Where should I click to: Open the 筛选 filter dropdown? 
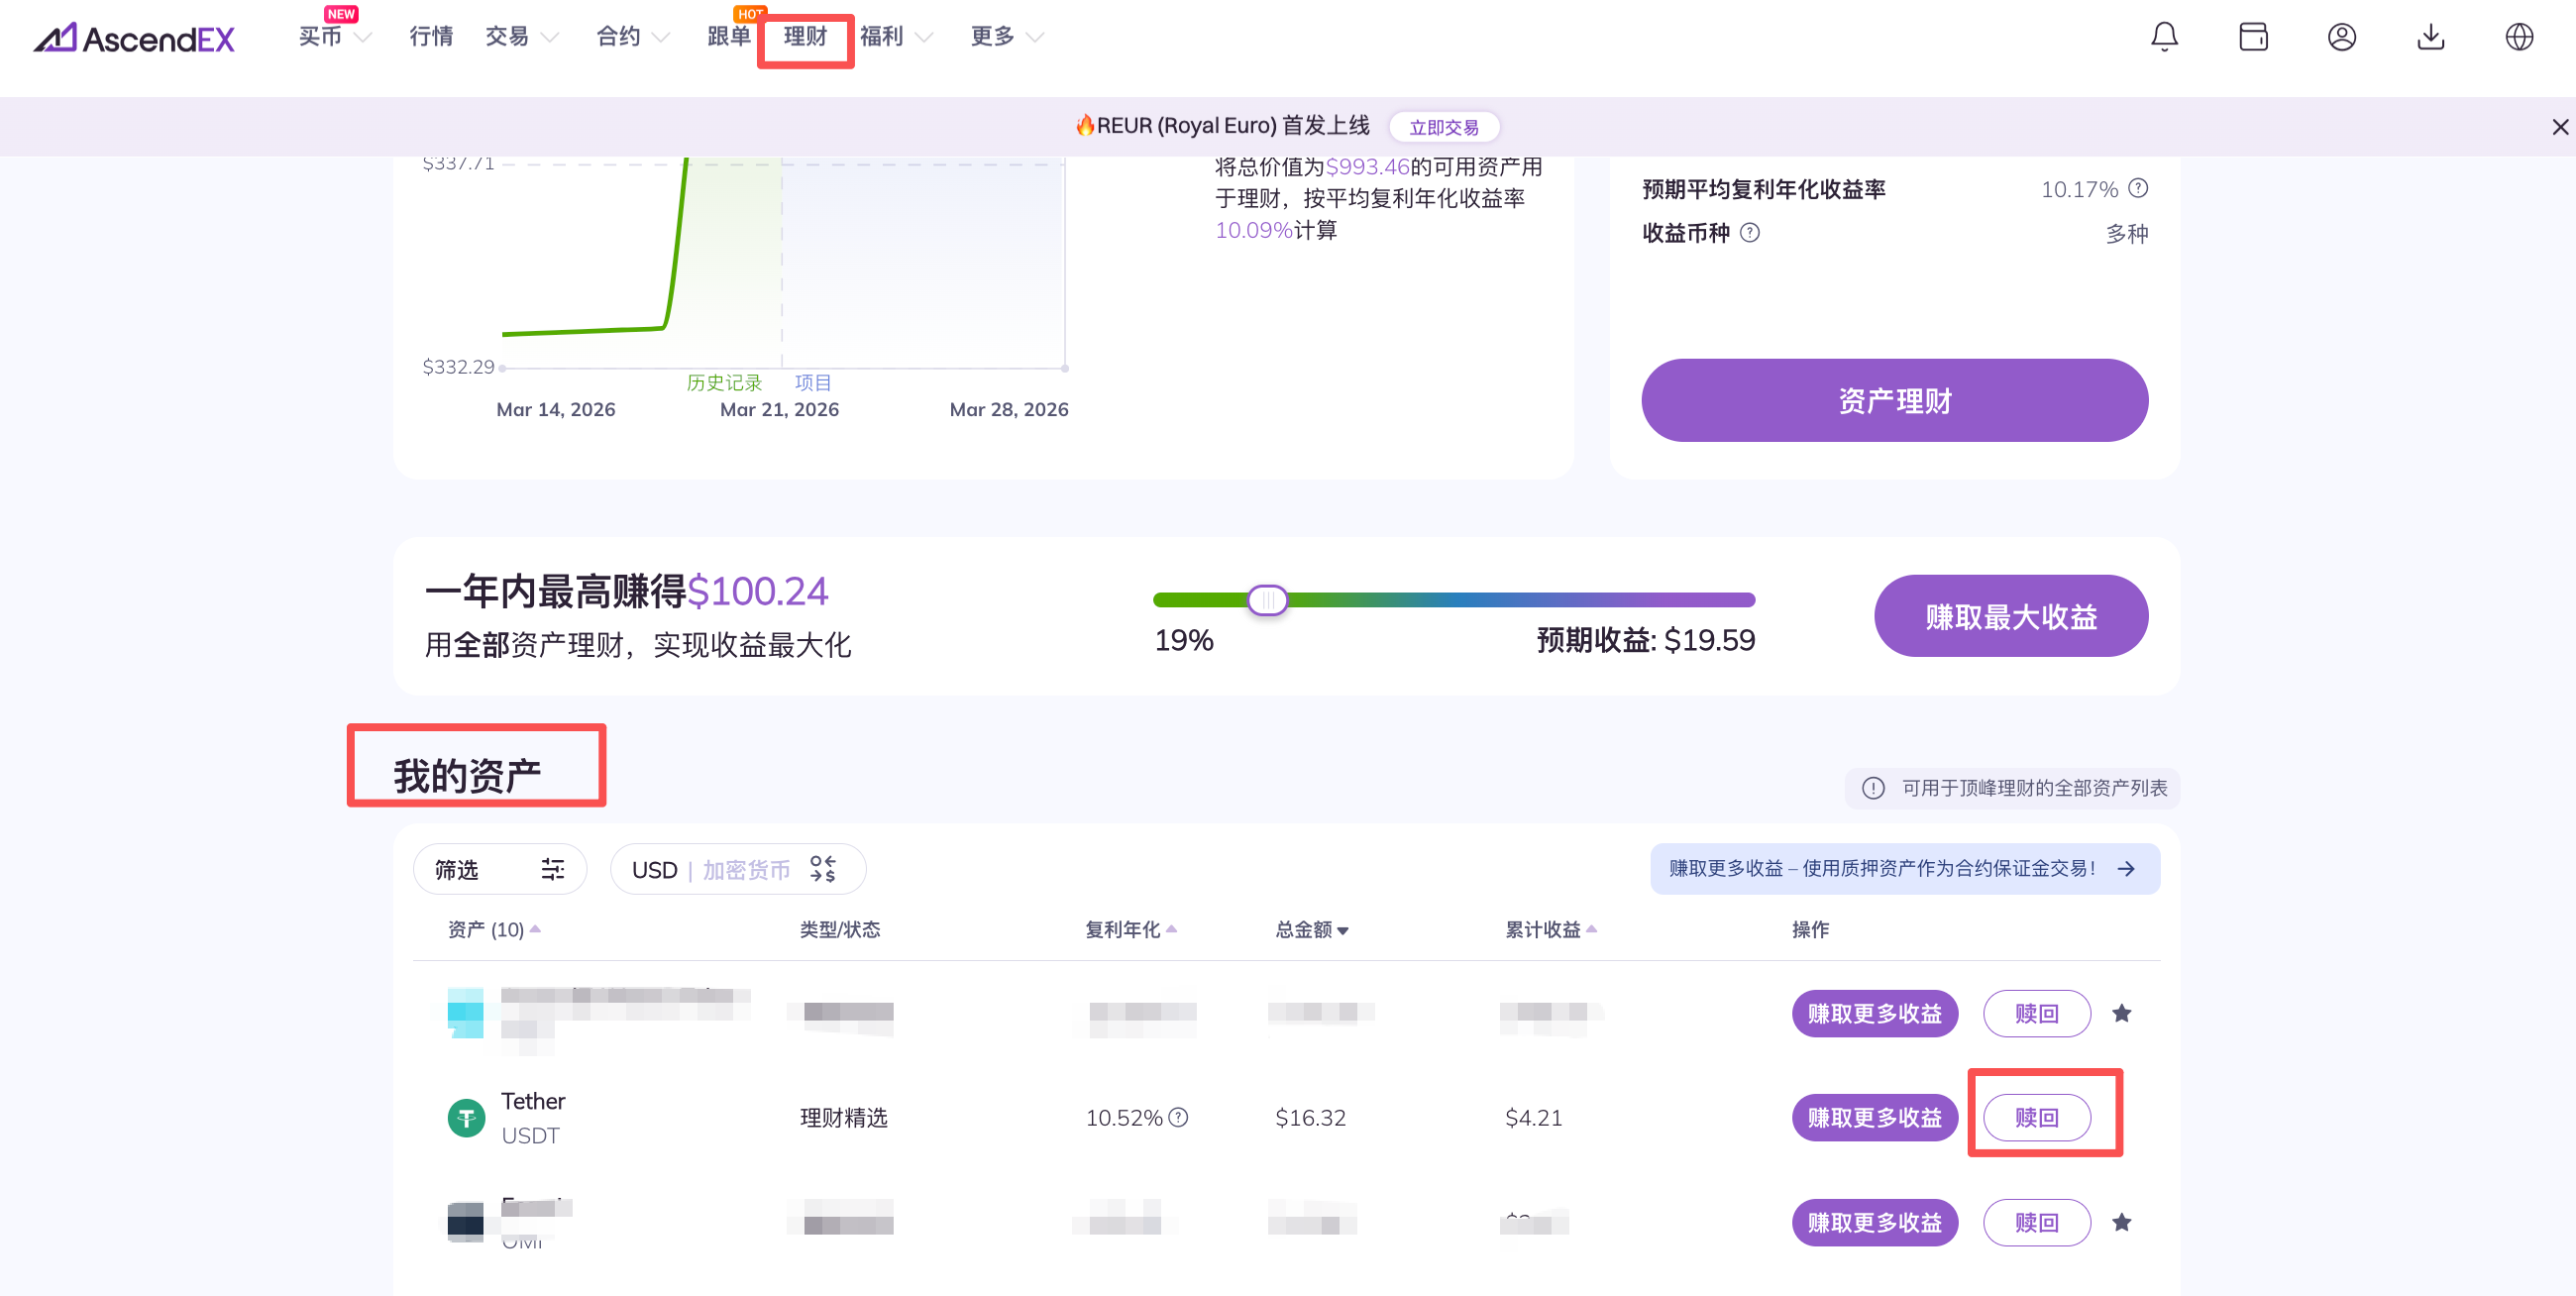tap(499, 869)
